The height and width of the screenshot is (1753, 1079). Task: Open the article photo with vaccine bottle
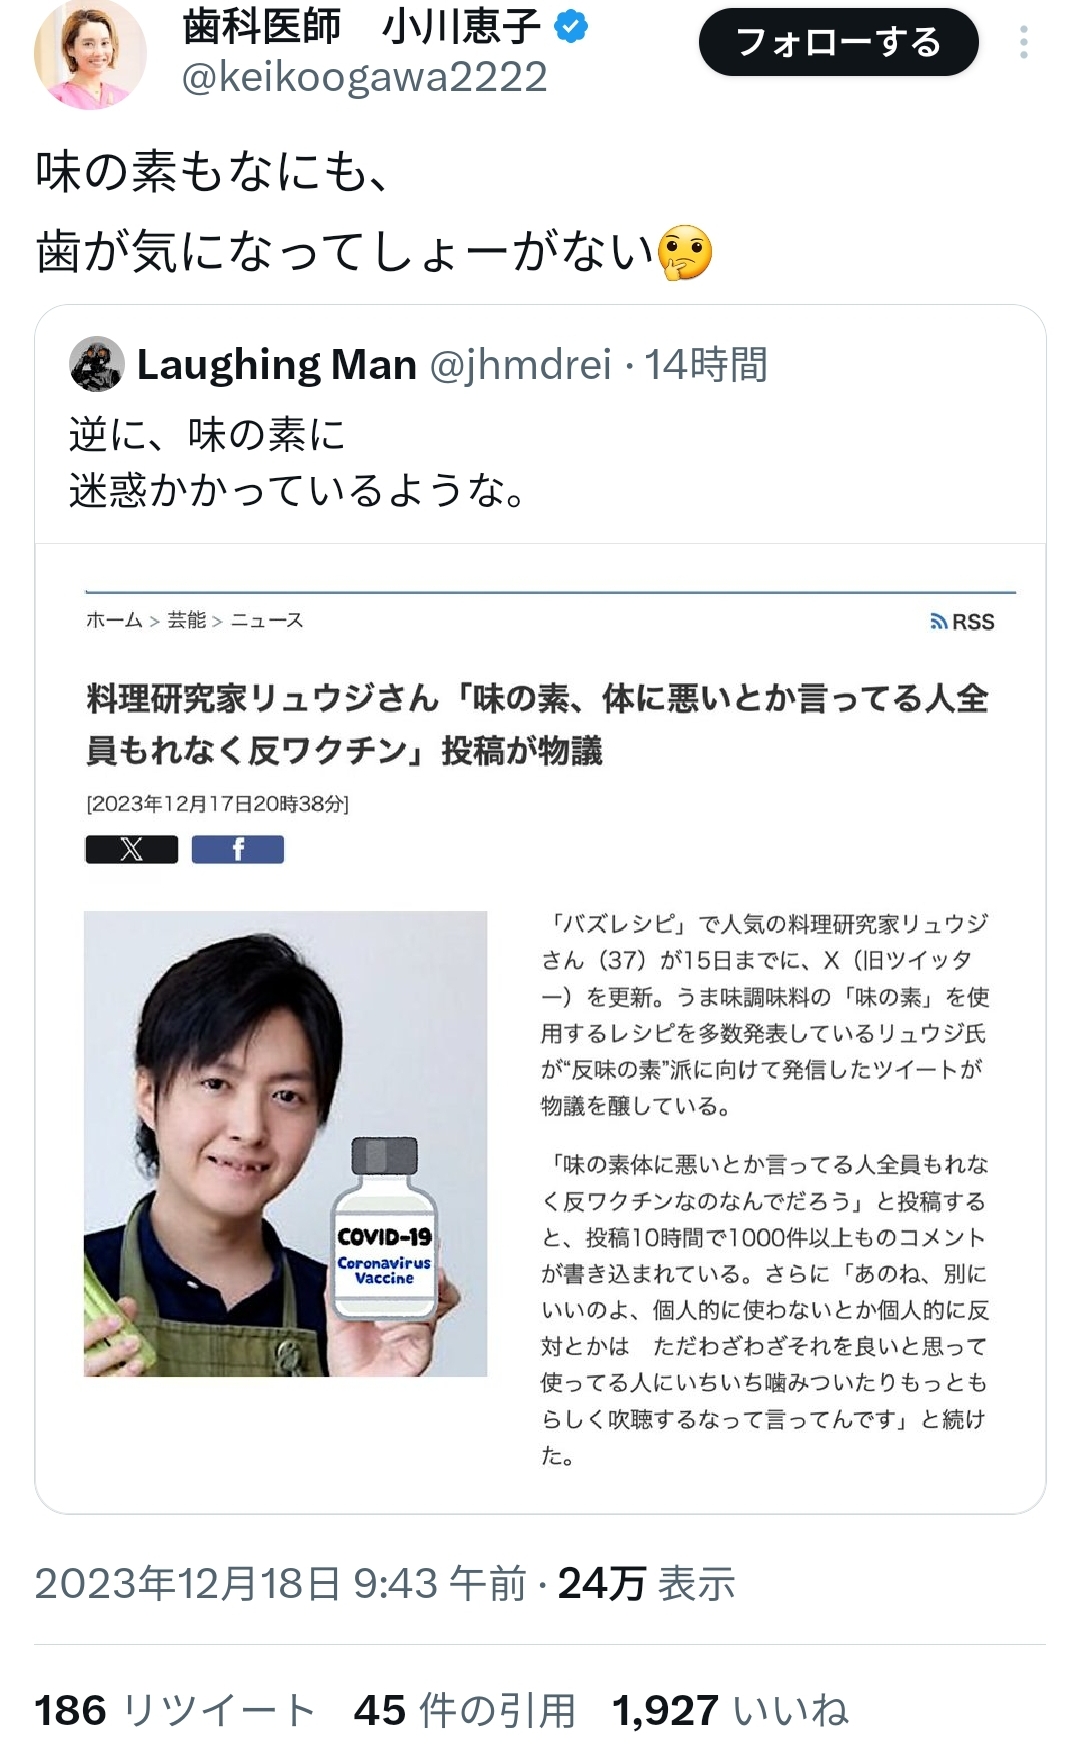285,1143
